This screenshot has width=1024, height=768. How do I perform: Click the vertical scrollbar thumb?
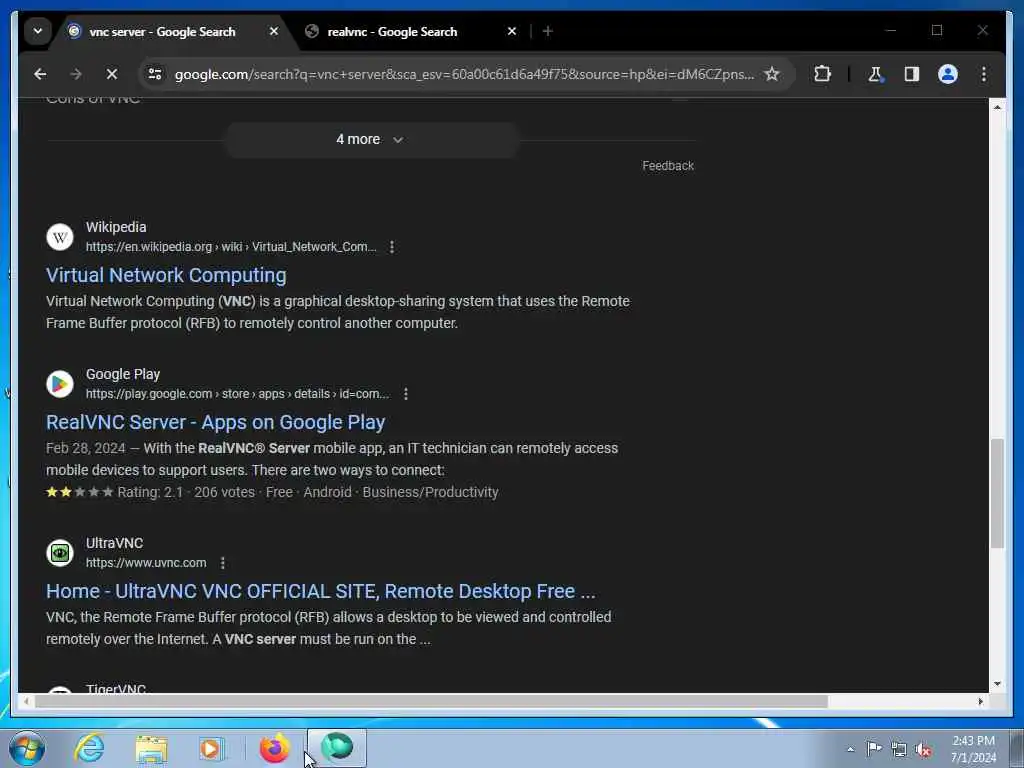(x=997, y=494)
